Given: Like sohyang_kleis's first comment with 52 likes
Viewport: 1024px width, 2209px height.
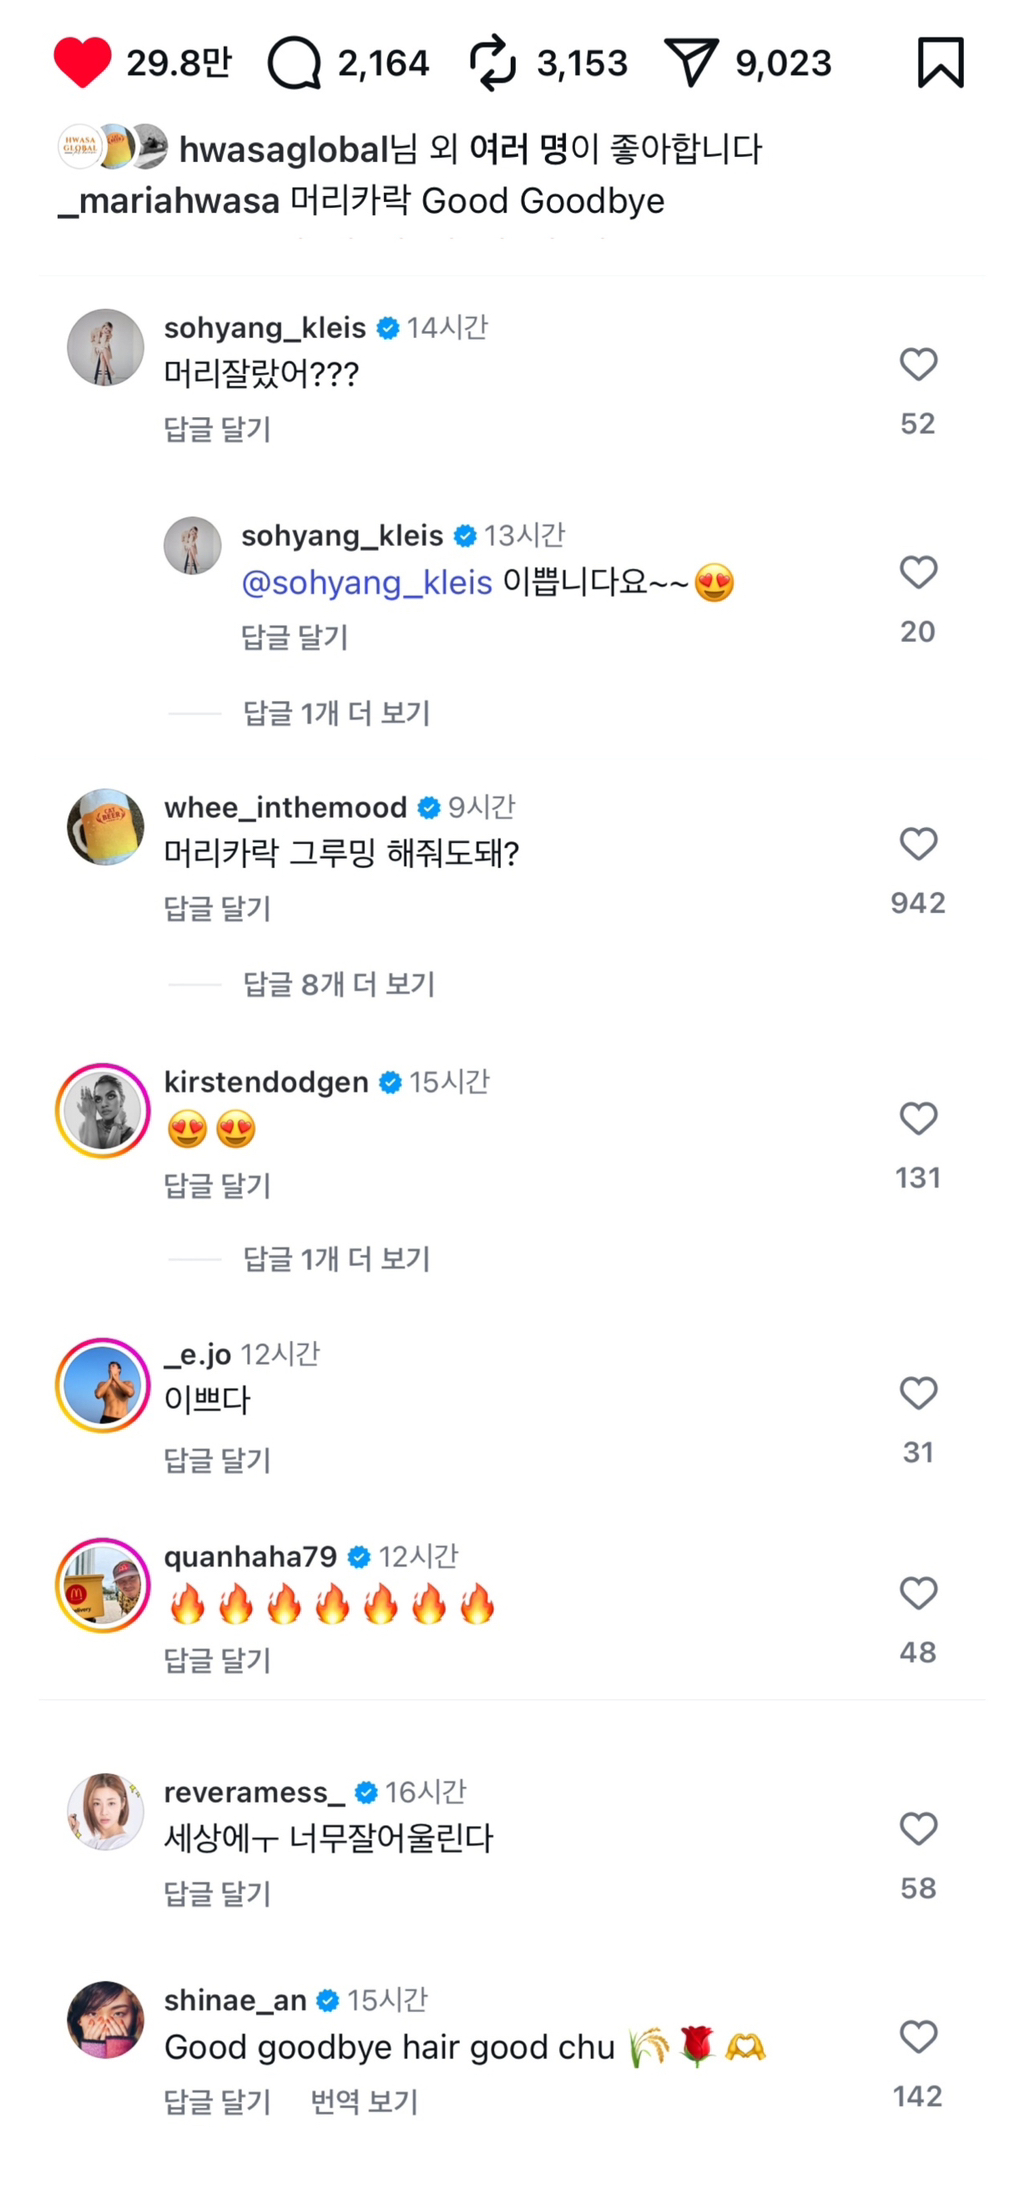Looking at the screenshot, I should pos(918,364).
